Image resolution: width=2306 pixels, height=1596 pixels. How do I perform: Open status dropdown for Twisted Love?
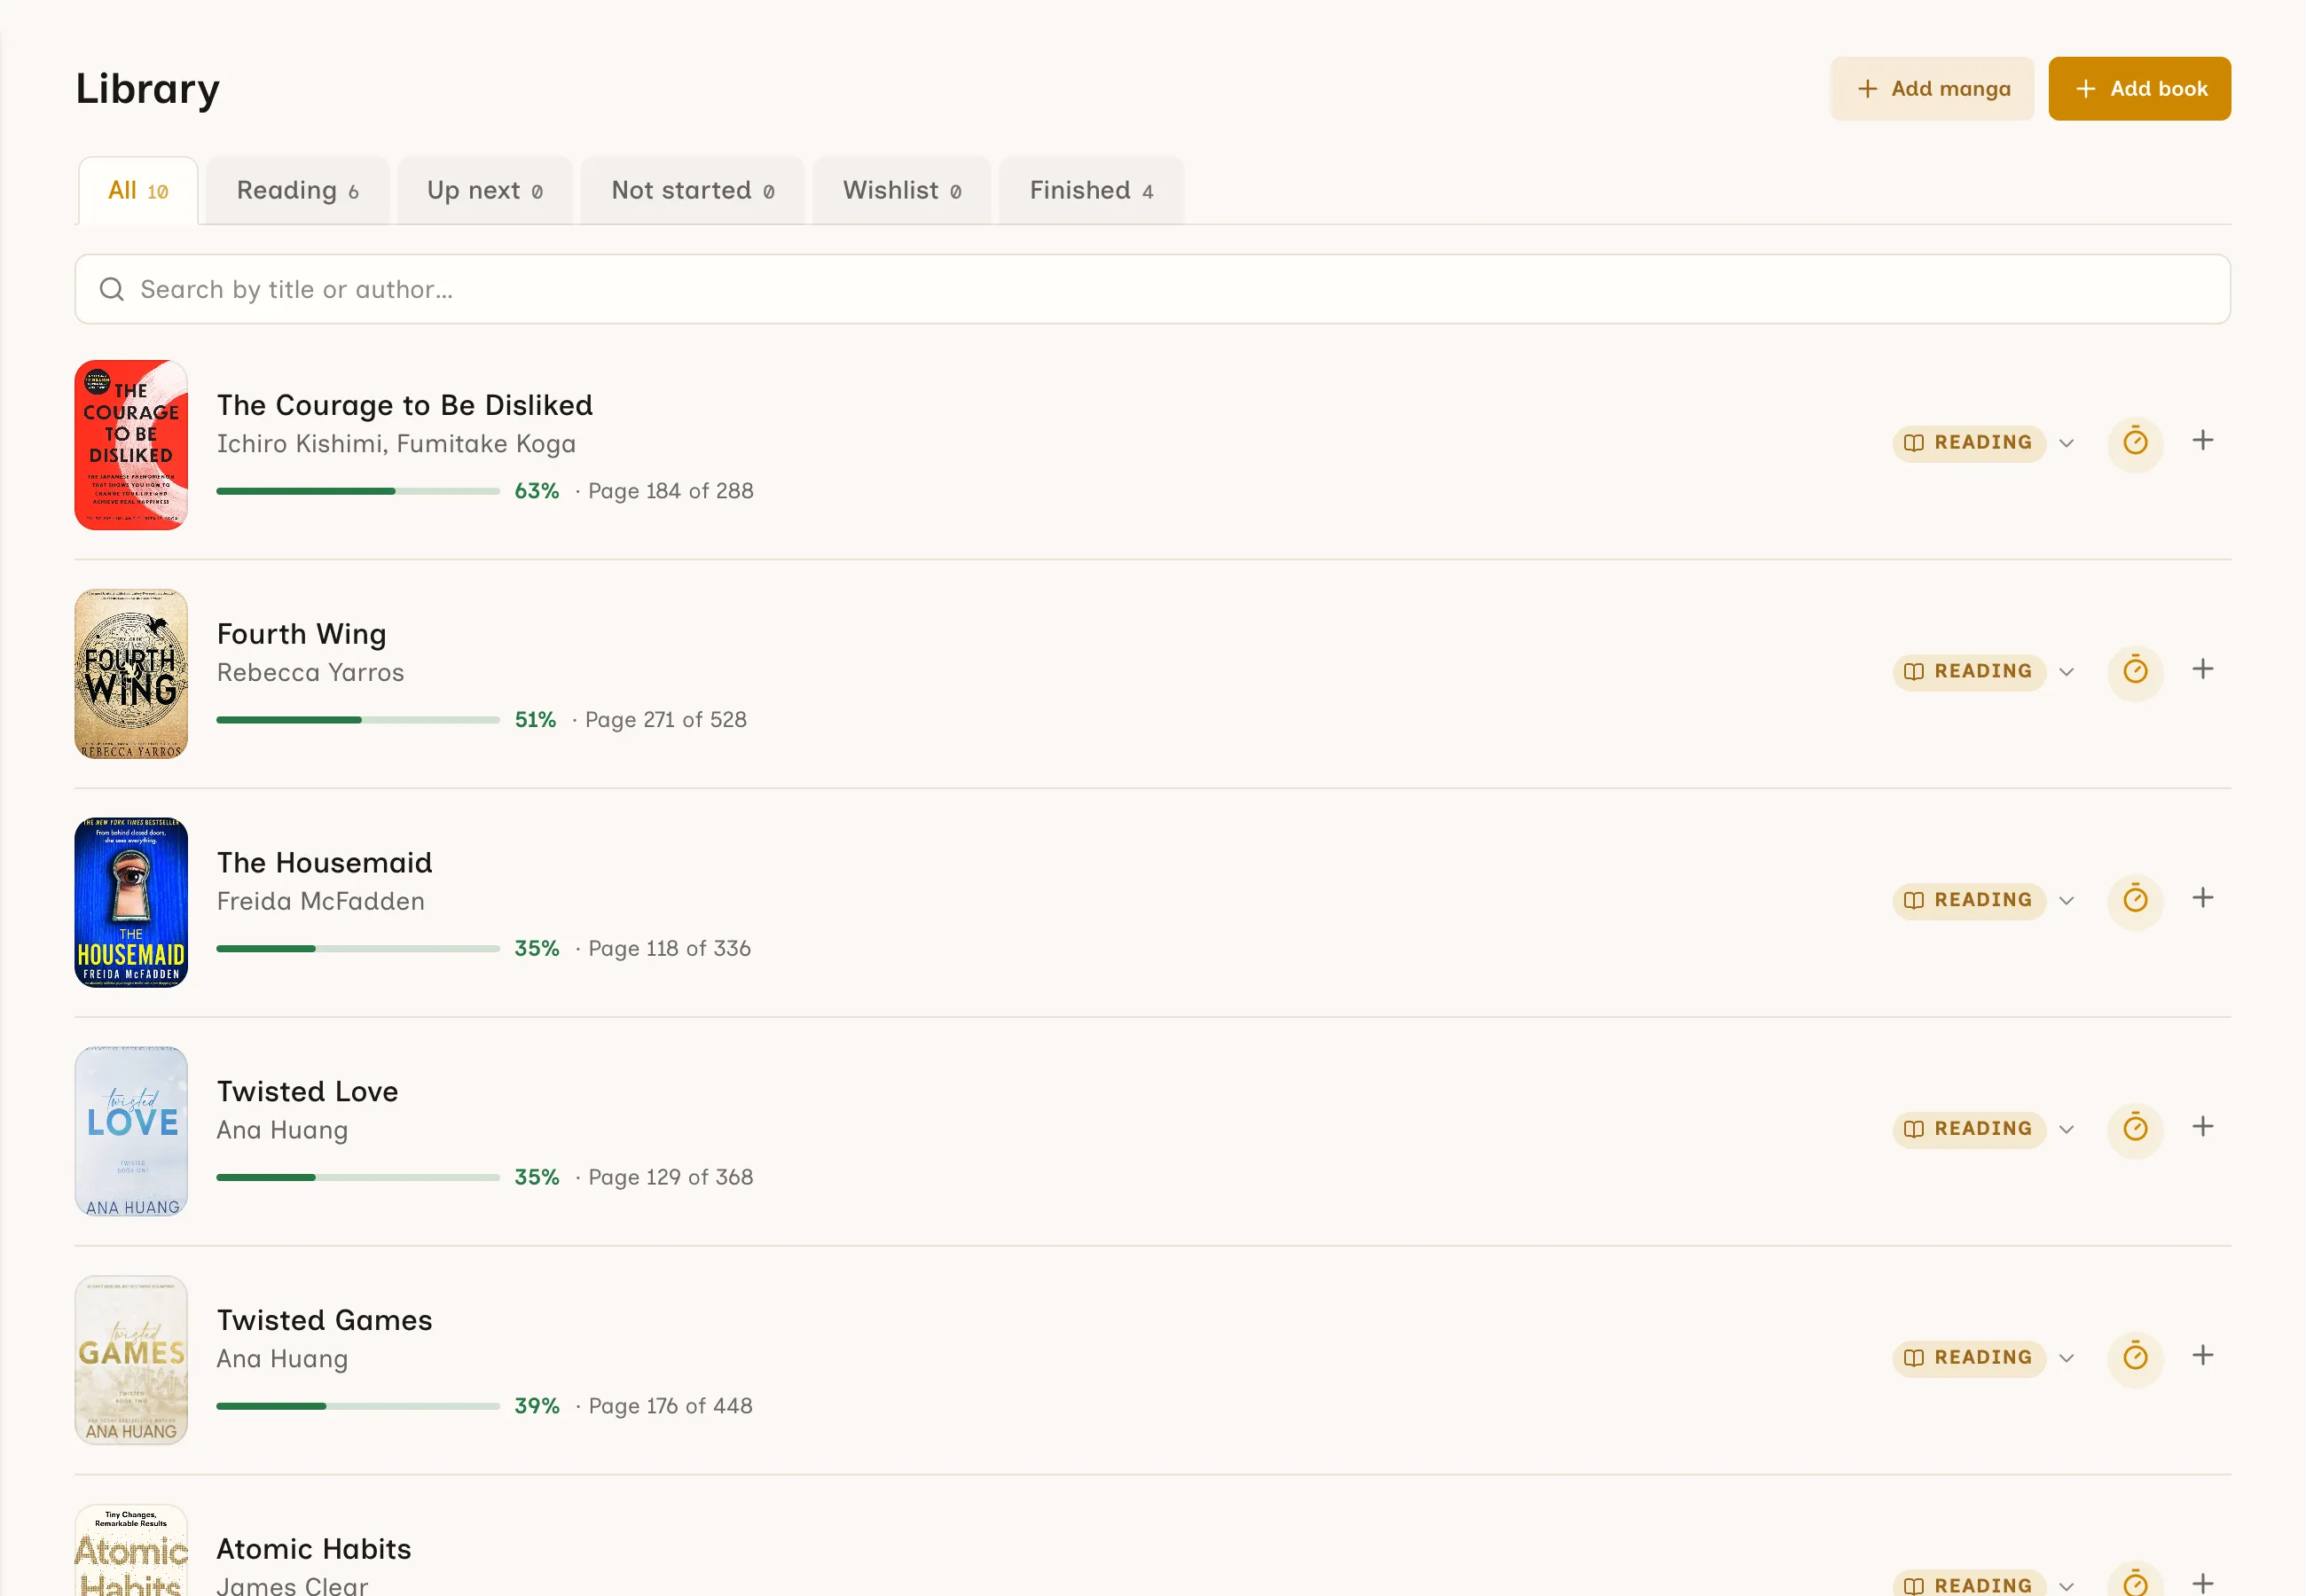pyautogui.click(x=1984, y=1129)
